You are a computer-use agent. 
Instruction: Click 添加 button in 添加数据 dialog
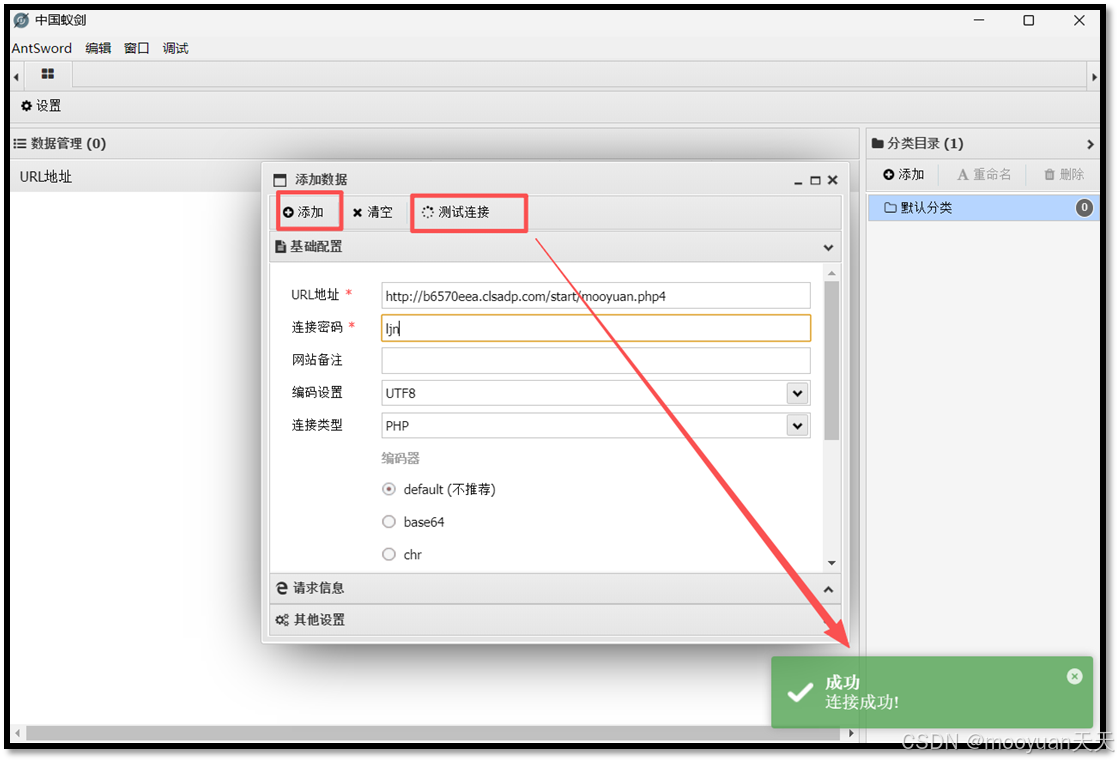click(303, 212)
